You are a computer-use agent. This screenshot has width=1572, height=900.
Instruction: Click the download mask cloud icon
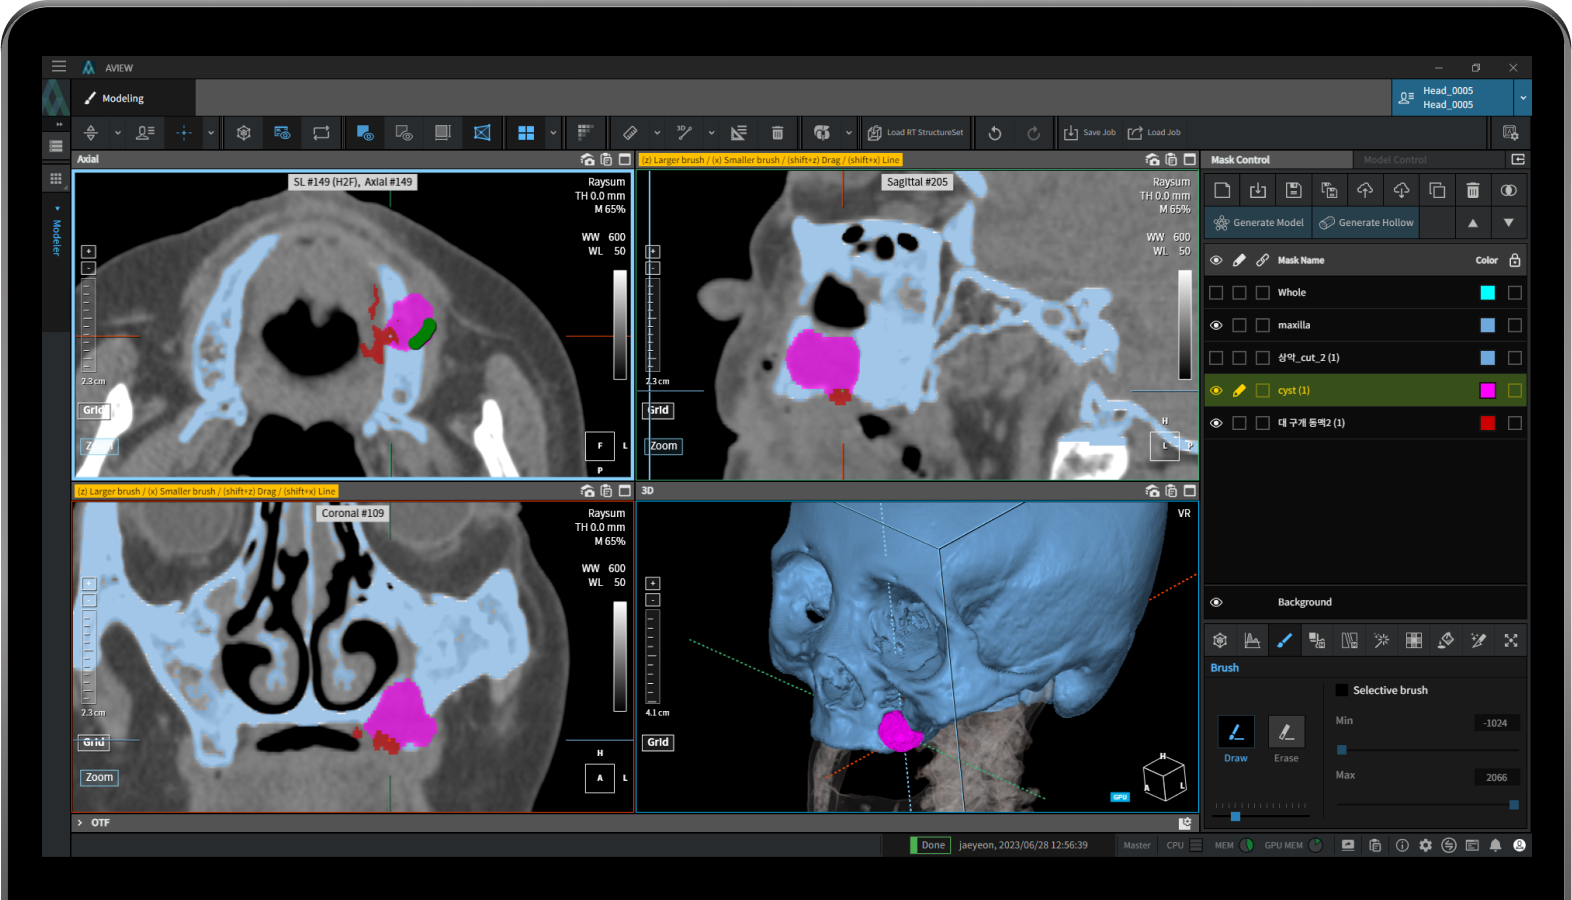1401,190
